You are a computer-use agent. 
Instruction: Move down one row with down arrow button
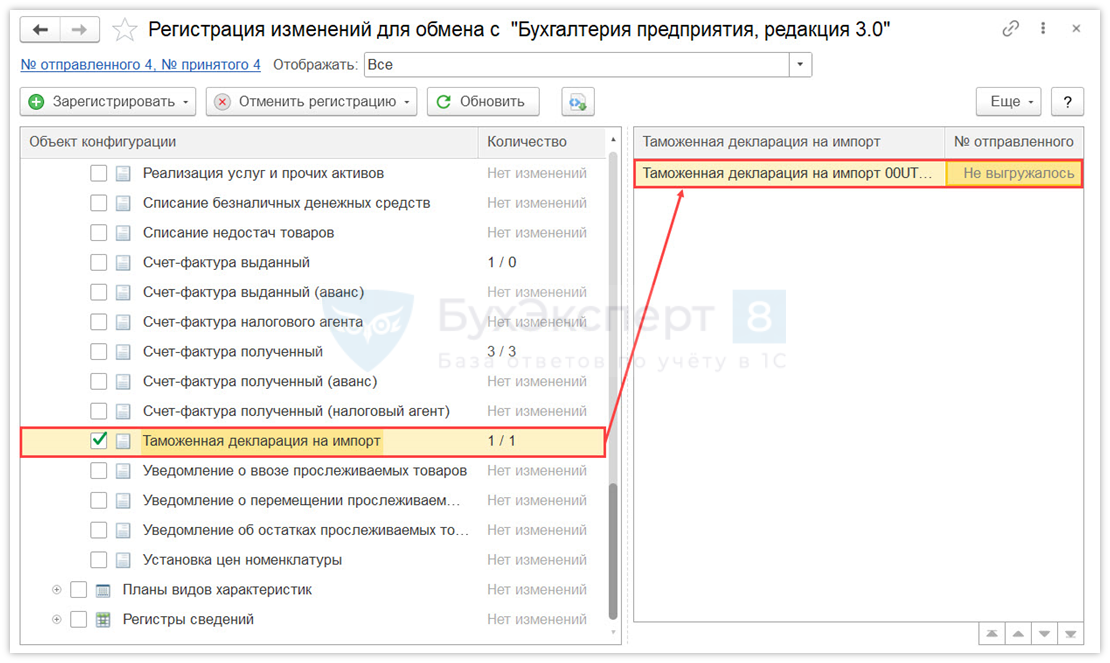pos(1044,634)
